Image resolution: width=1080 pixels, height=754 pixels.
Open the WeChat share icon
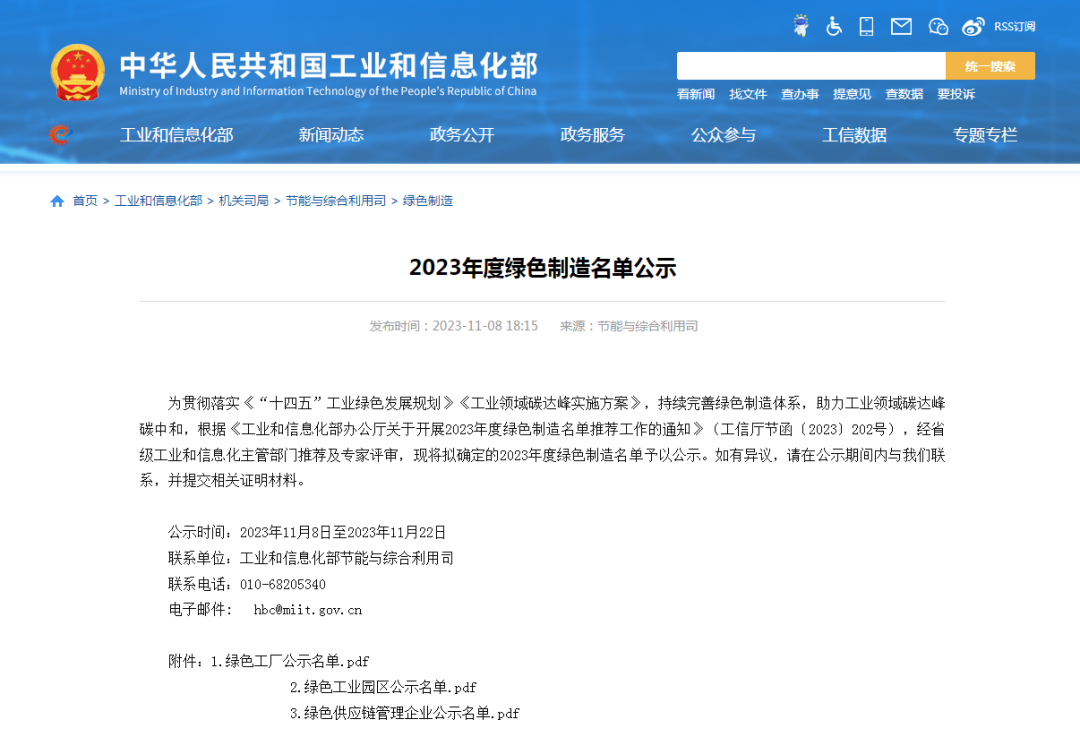tap(937, 26)
